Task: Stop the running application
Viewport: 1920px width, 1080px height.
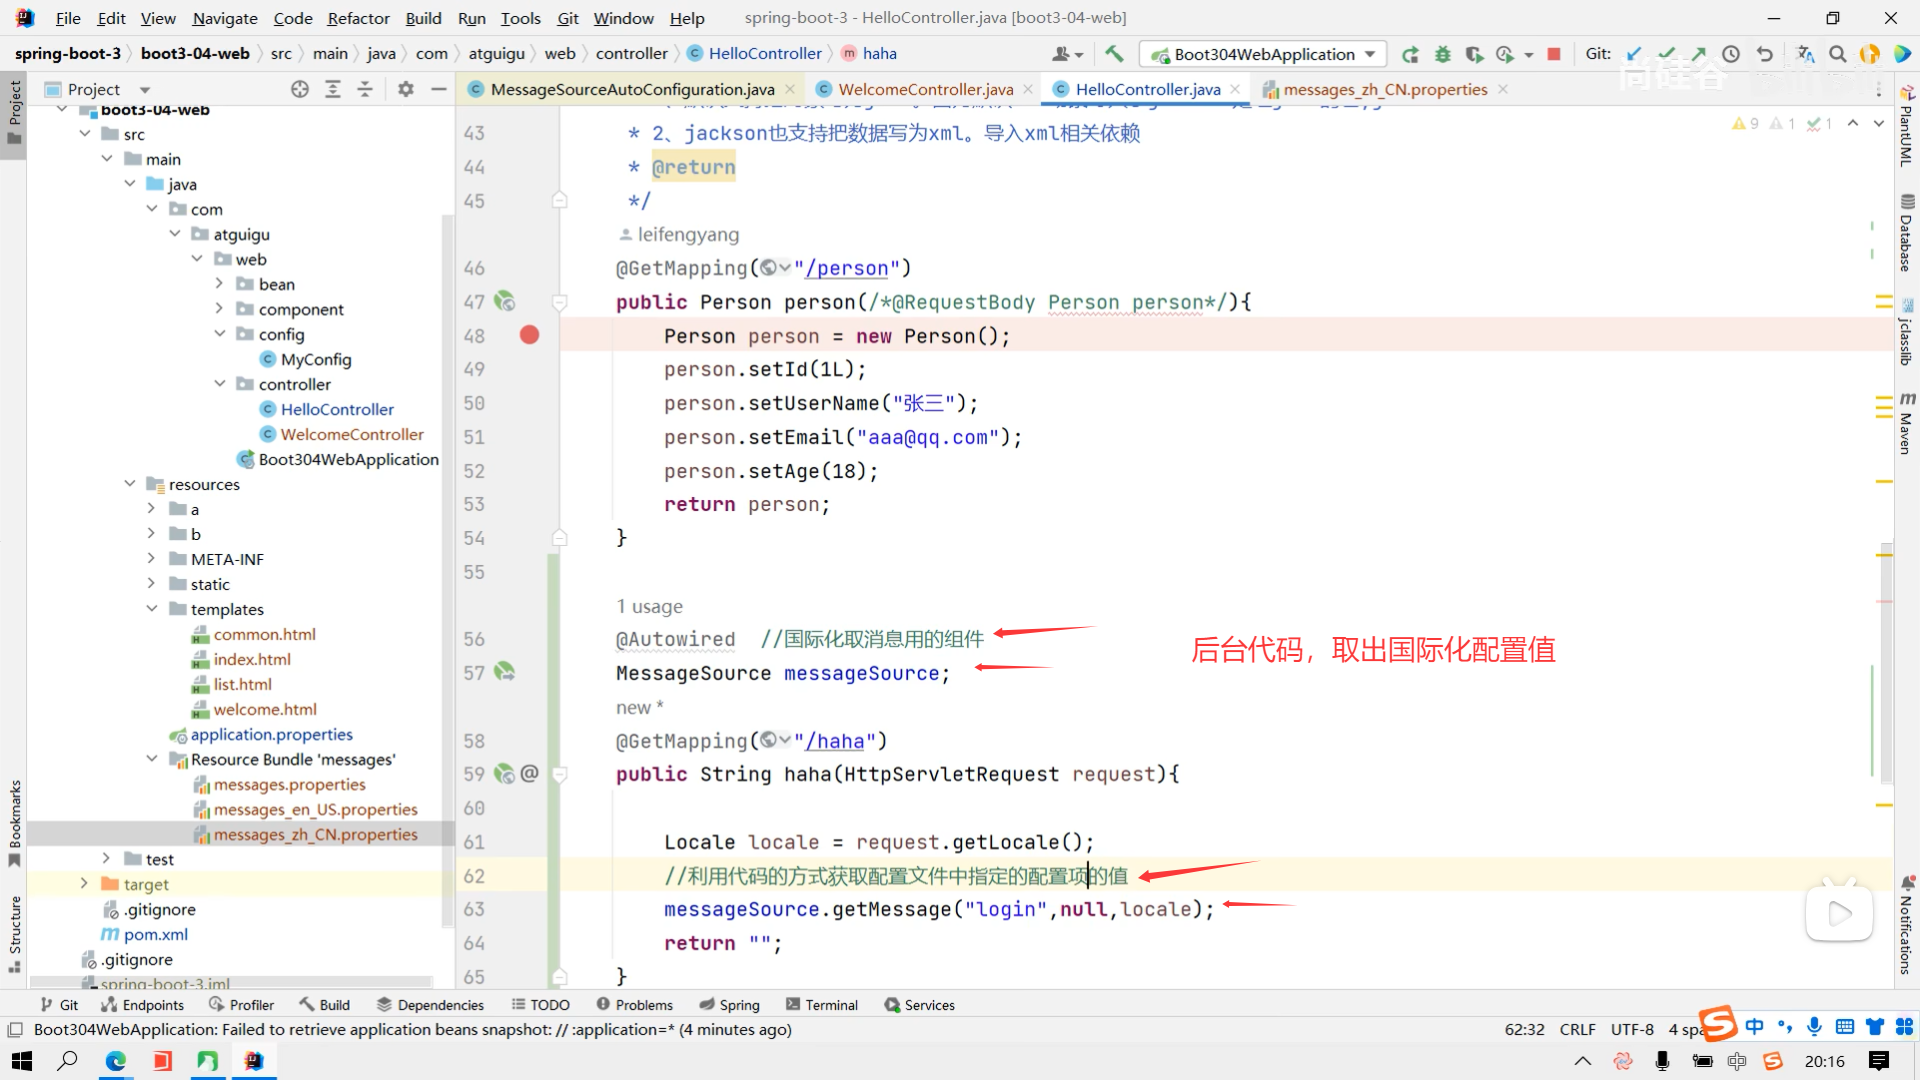Action: 1554,54
